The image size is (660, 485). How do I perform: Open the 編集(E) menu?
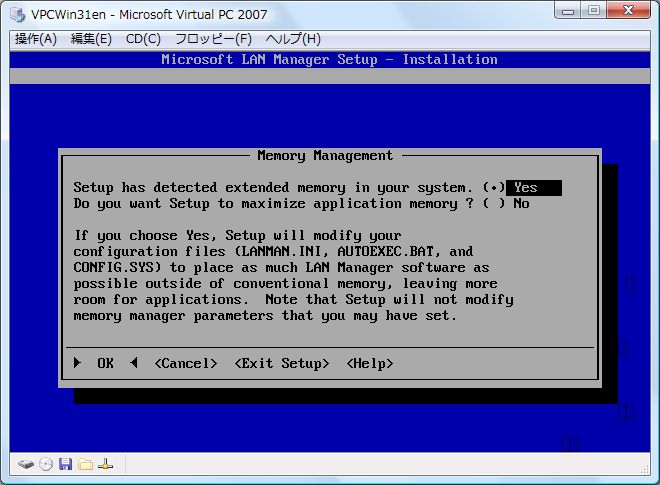pos(91,39)
